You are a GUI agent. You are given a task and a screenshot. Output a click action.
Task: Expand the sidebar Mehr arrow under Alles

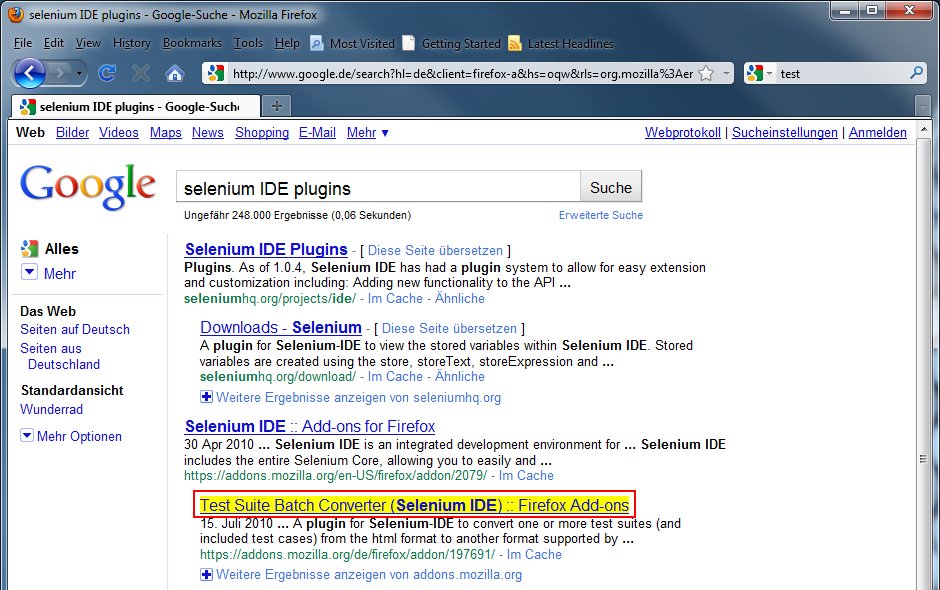pos(29,272)
